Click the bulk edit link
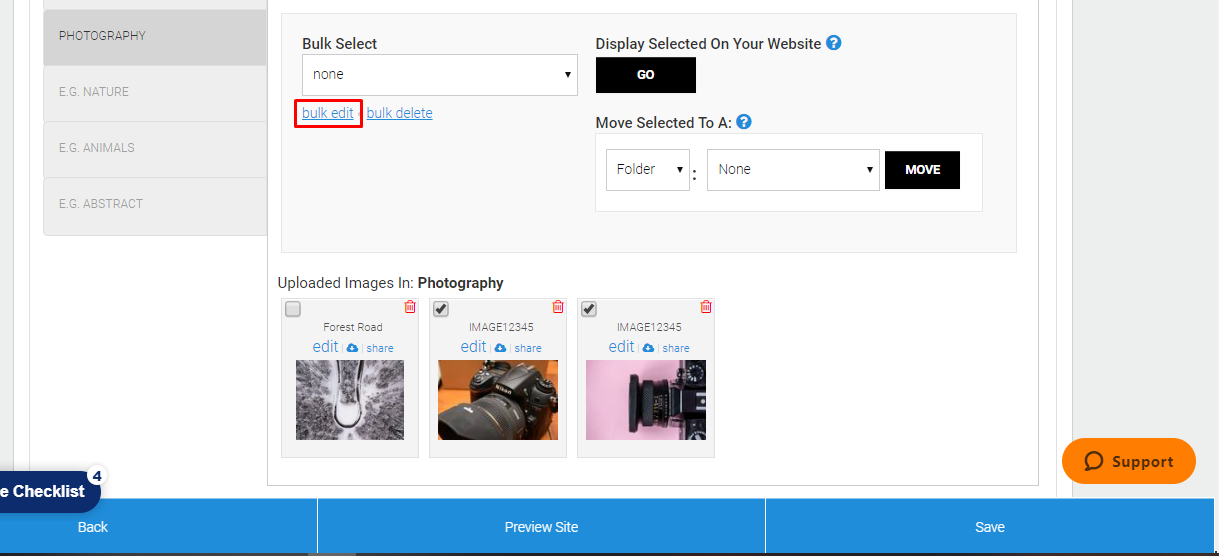The height and width of the screenshot is (556, 1219). coord(328,113)
